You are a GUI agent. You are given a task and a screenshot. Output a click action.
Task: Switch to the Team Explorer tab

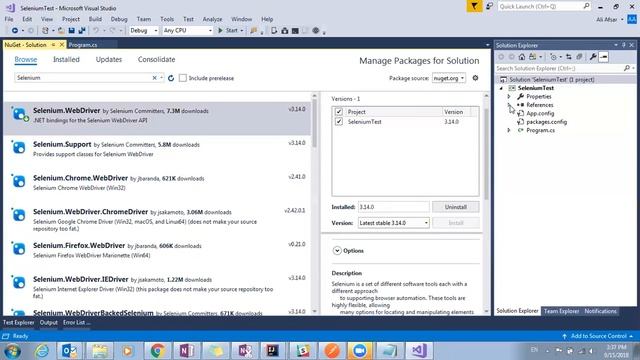coord(561,311)
